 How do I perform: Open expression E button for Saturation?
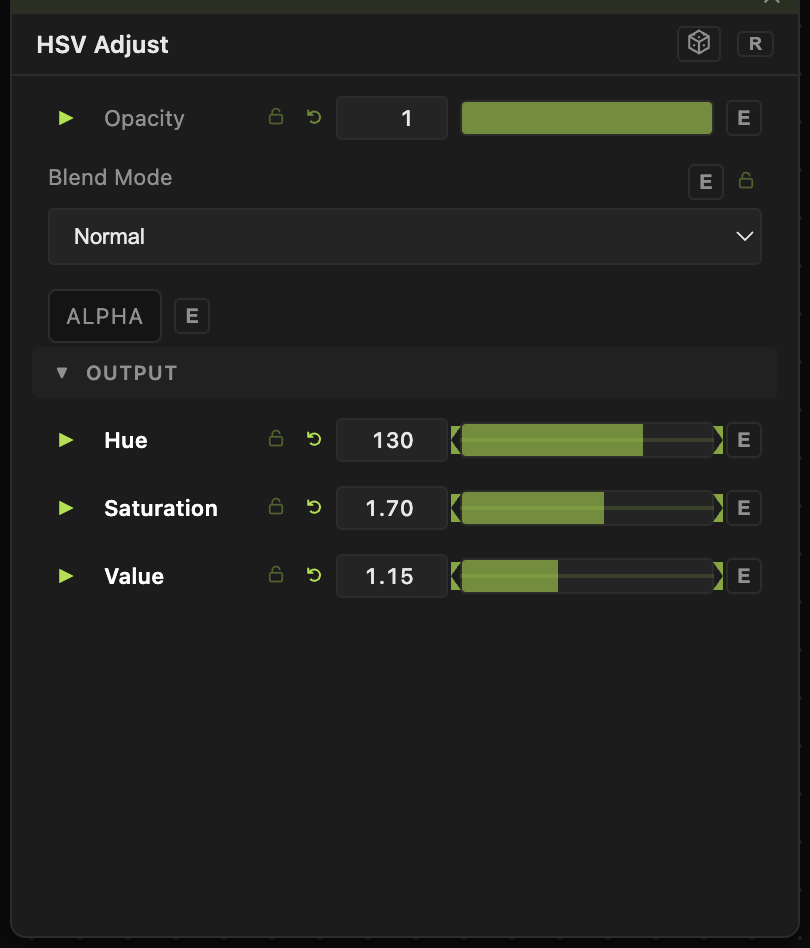[744, 508]
